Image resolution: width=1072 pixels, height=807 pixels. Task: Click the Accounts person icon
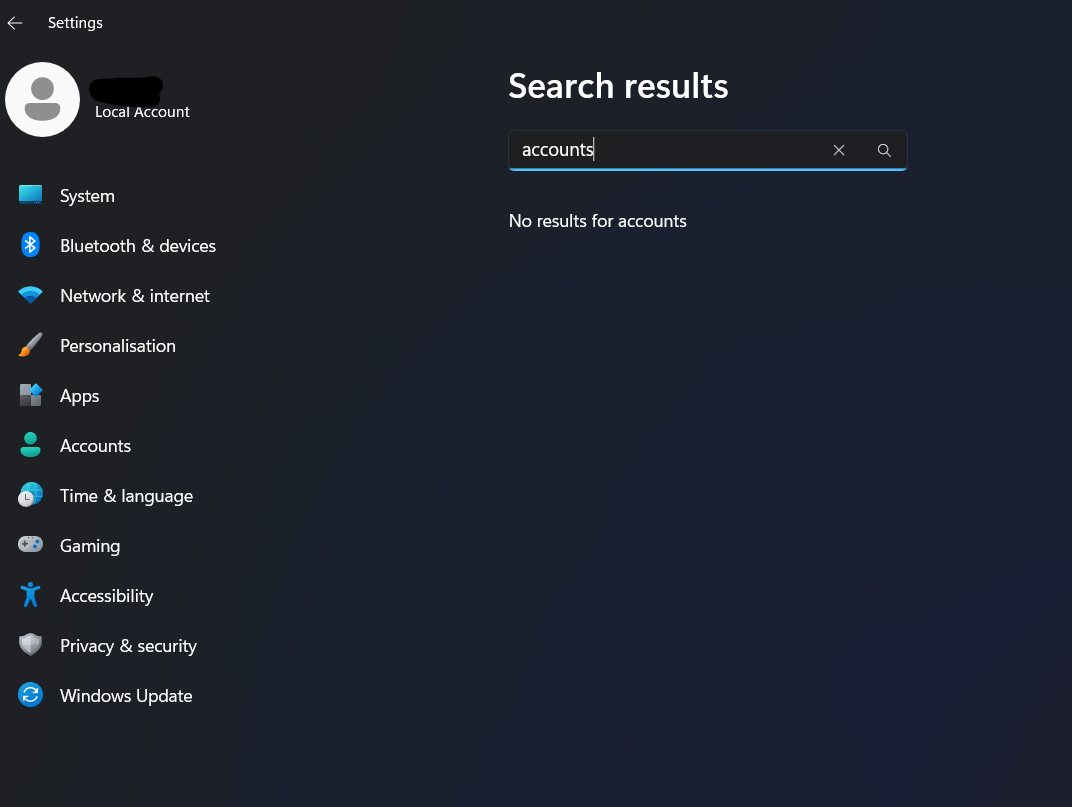click(30, 445)
